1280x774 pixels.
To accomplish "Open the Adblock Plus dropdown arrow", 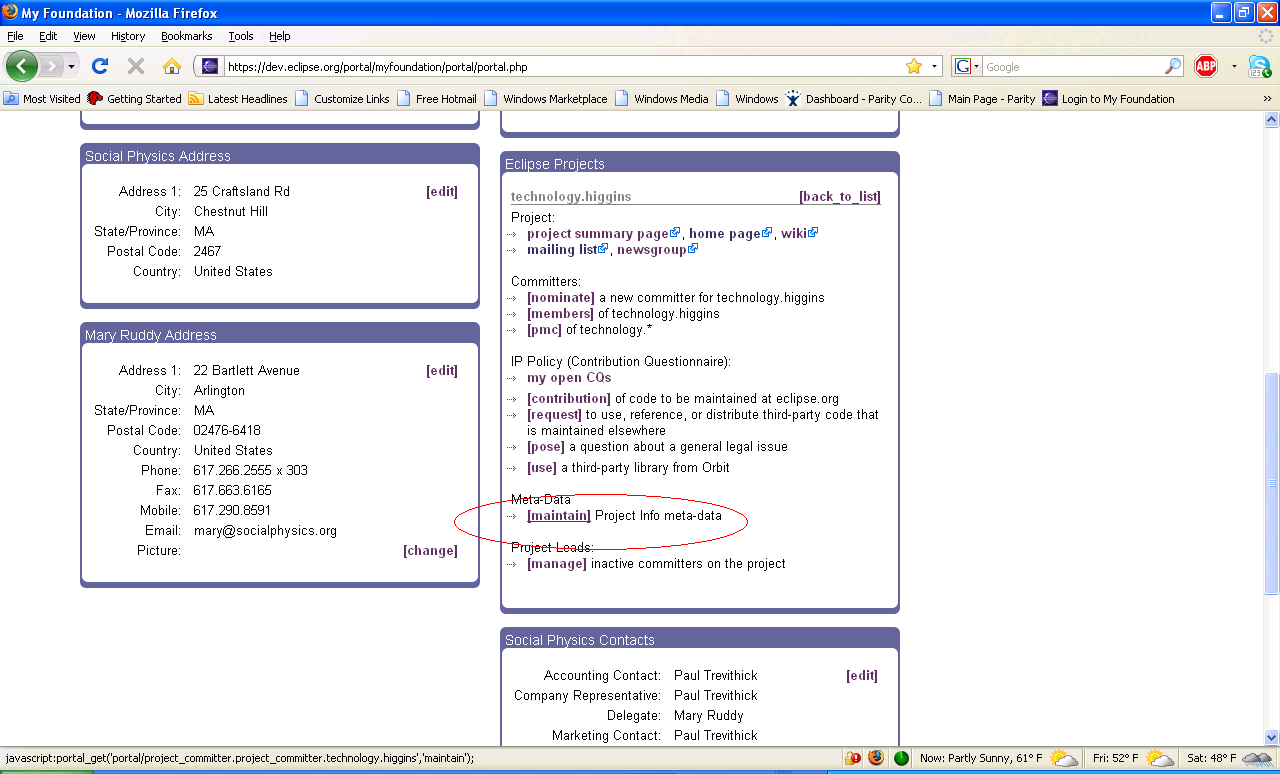I will pos(1234,67).
